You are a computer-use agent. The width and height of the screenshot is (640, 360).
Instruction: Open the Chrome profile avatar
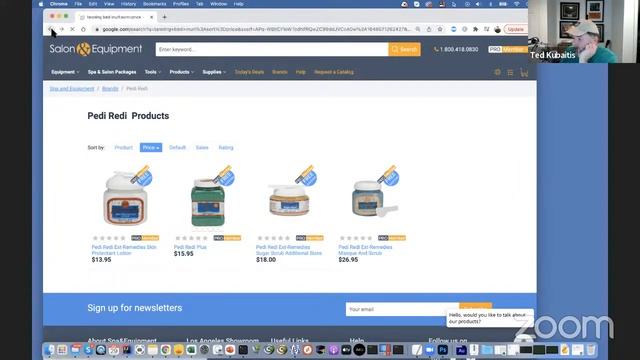pos(498,29)
